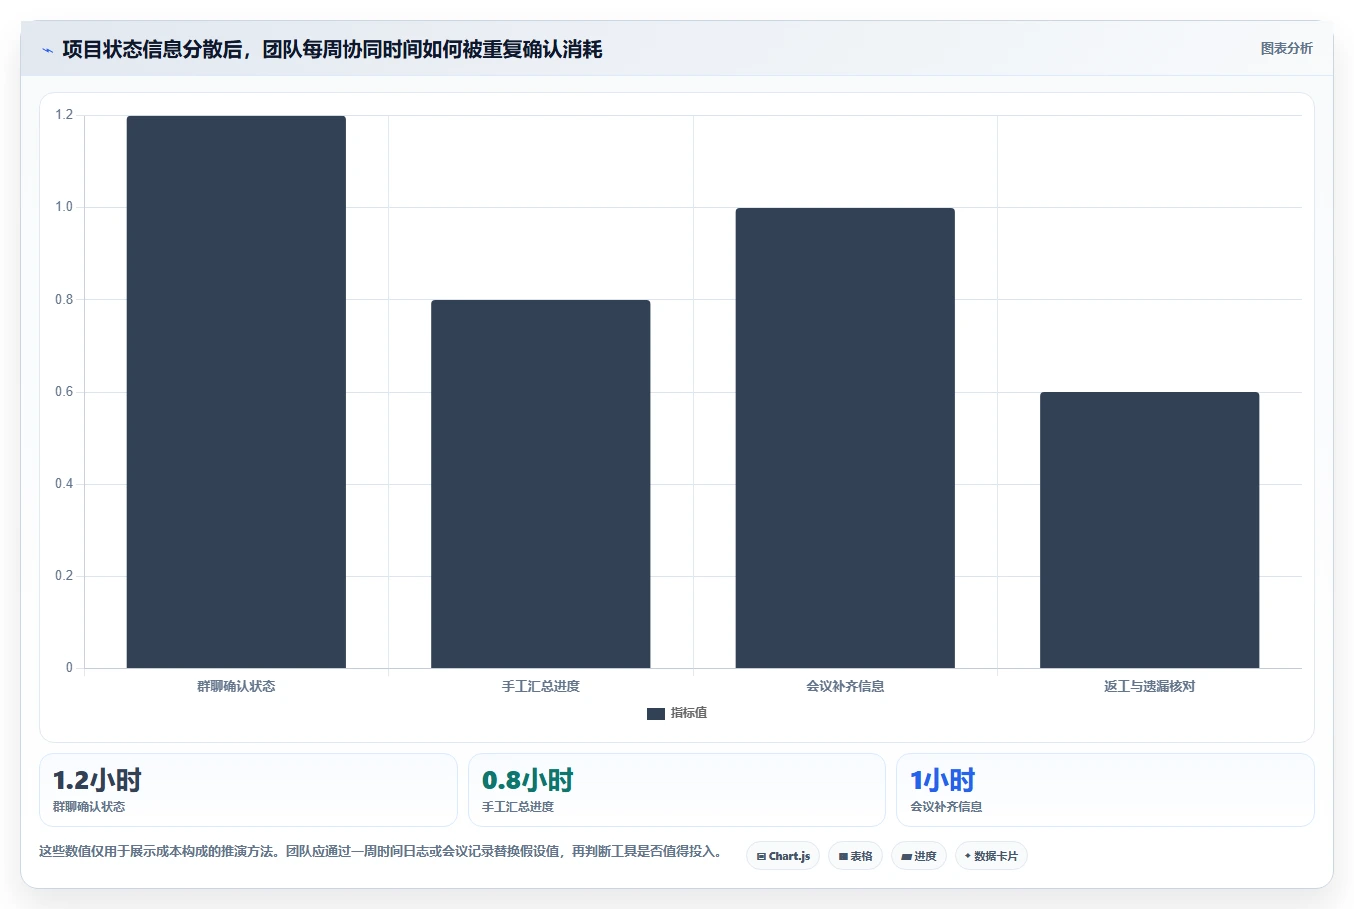Click the y-axis tick label 1.2
Screen dimensions: 1354x909
[x=64, y=115]
